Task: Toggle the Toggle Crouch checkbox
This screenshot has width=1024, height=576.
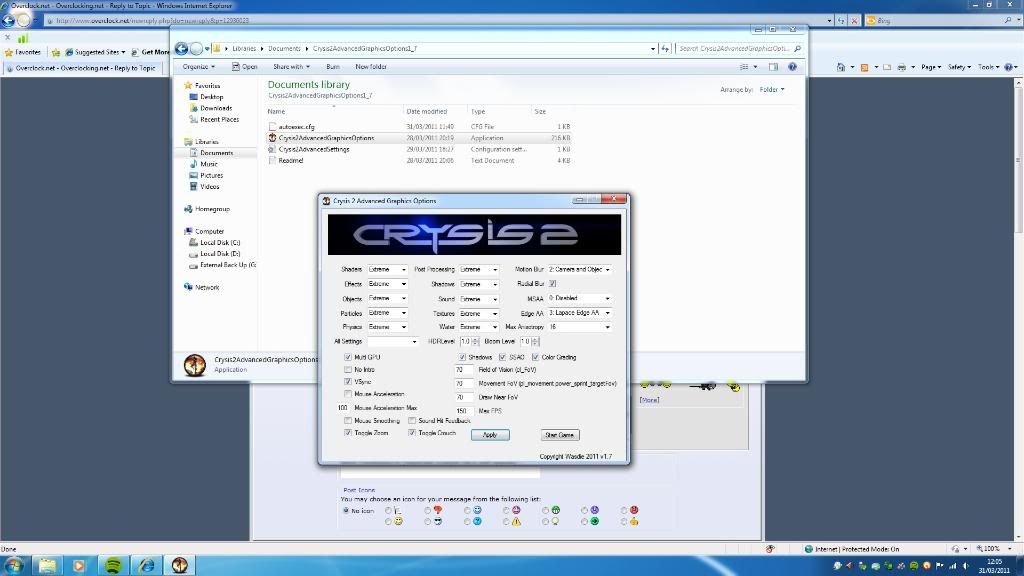Action: [411, 433]
